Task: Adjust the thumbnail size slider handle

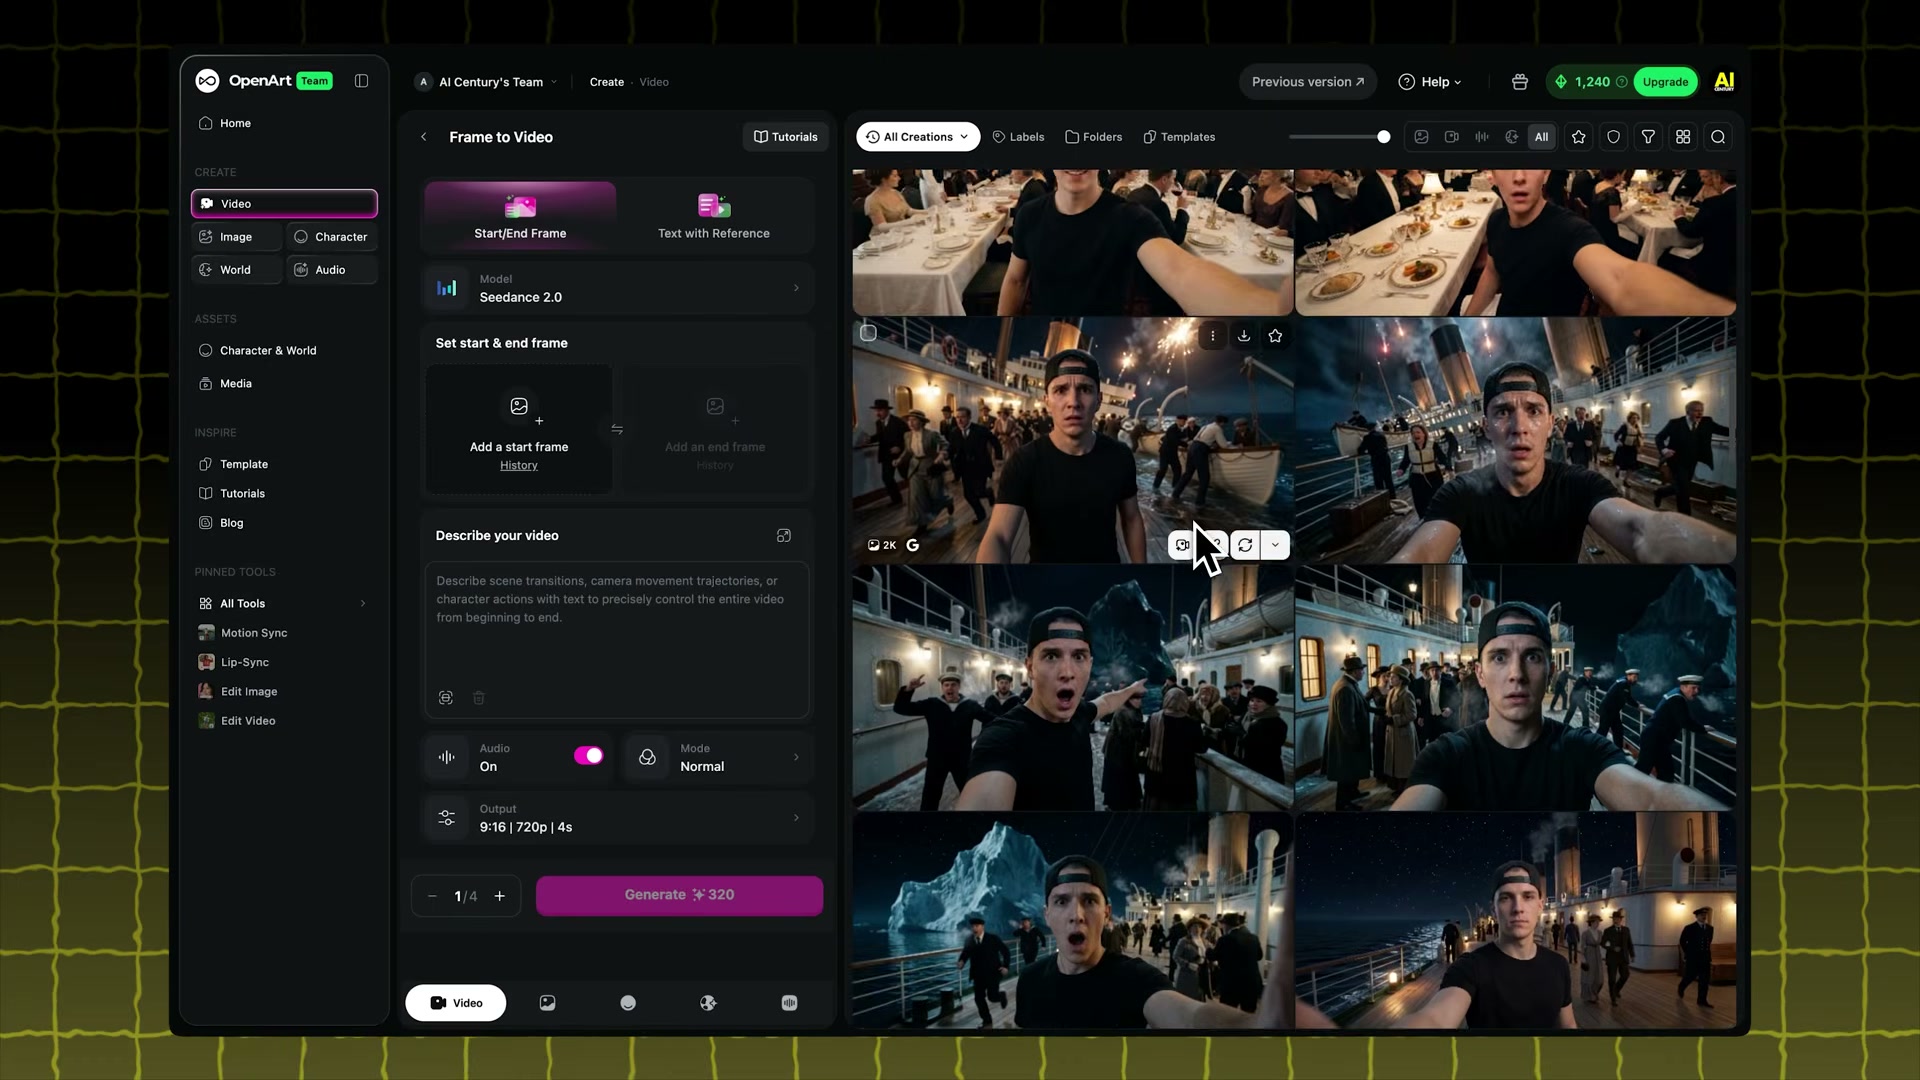Action: coord(1384,137)
